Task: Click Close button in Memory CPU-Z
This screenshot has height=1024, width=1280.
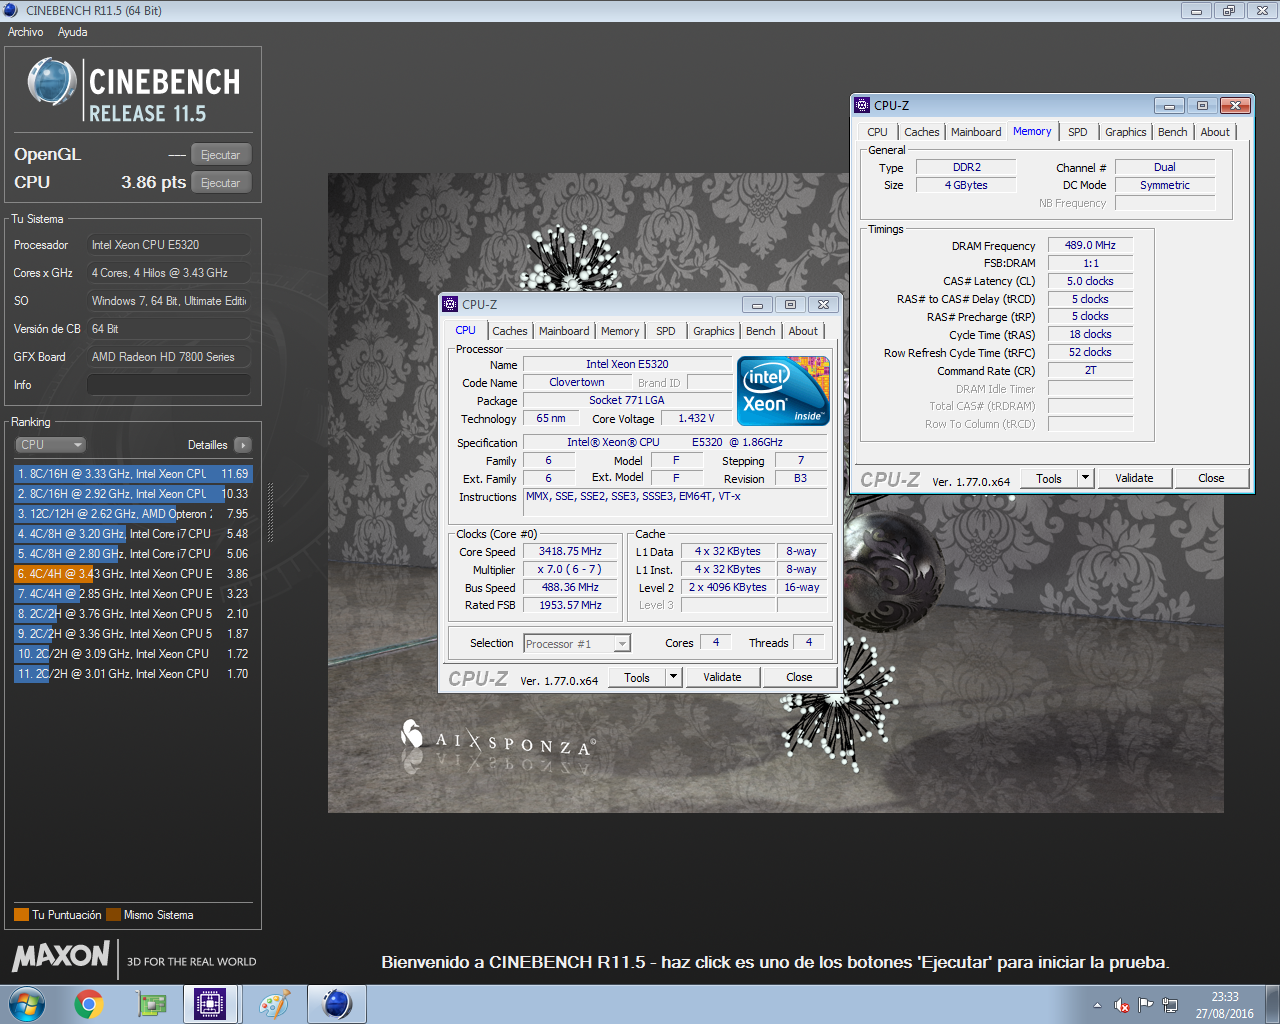Action: click(1211, 478)
